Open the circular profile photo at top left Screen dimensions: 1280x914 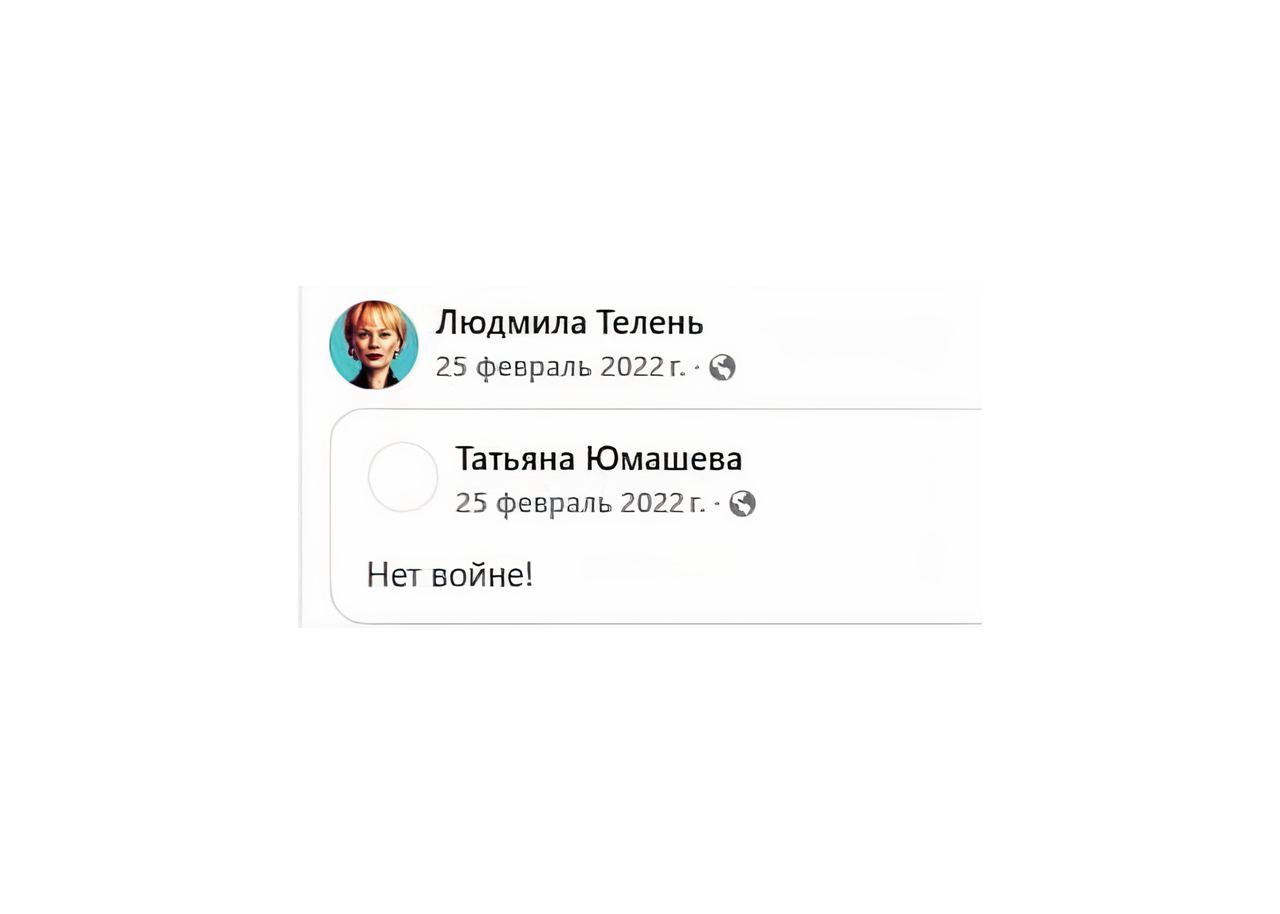pos(374,344)
